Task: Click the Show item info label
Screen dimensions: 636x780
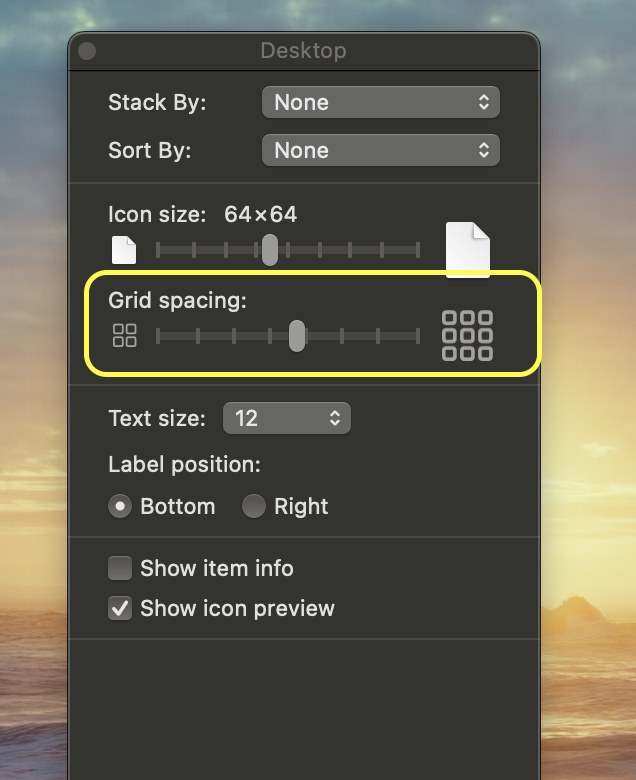Action: pyautogui.click(x=217, y=568)
